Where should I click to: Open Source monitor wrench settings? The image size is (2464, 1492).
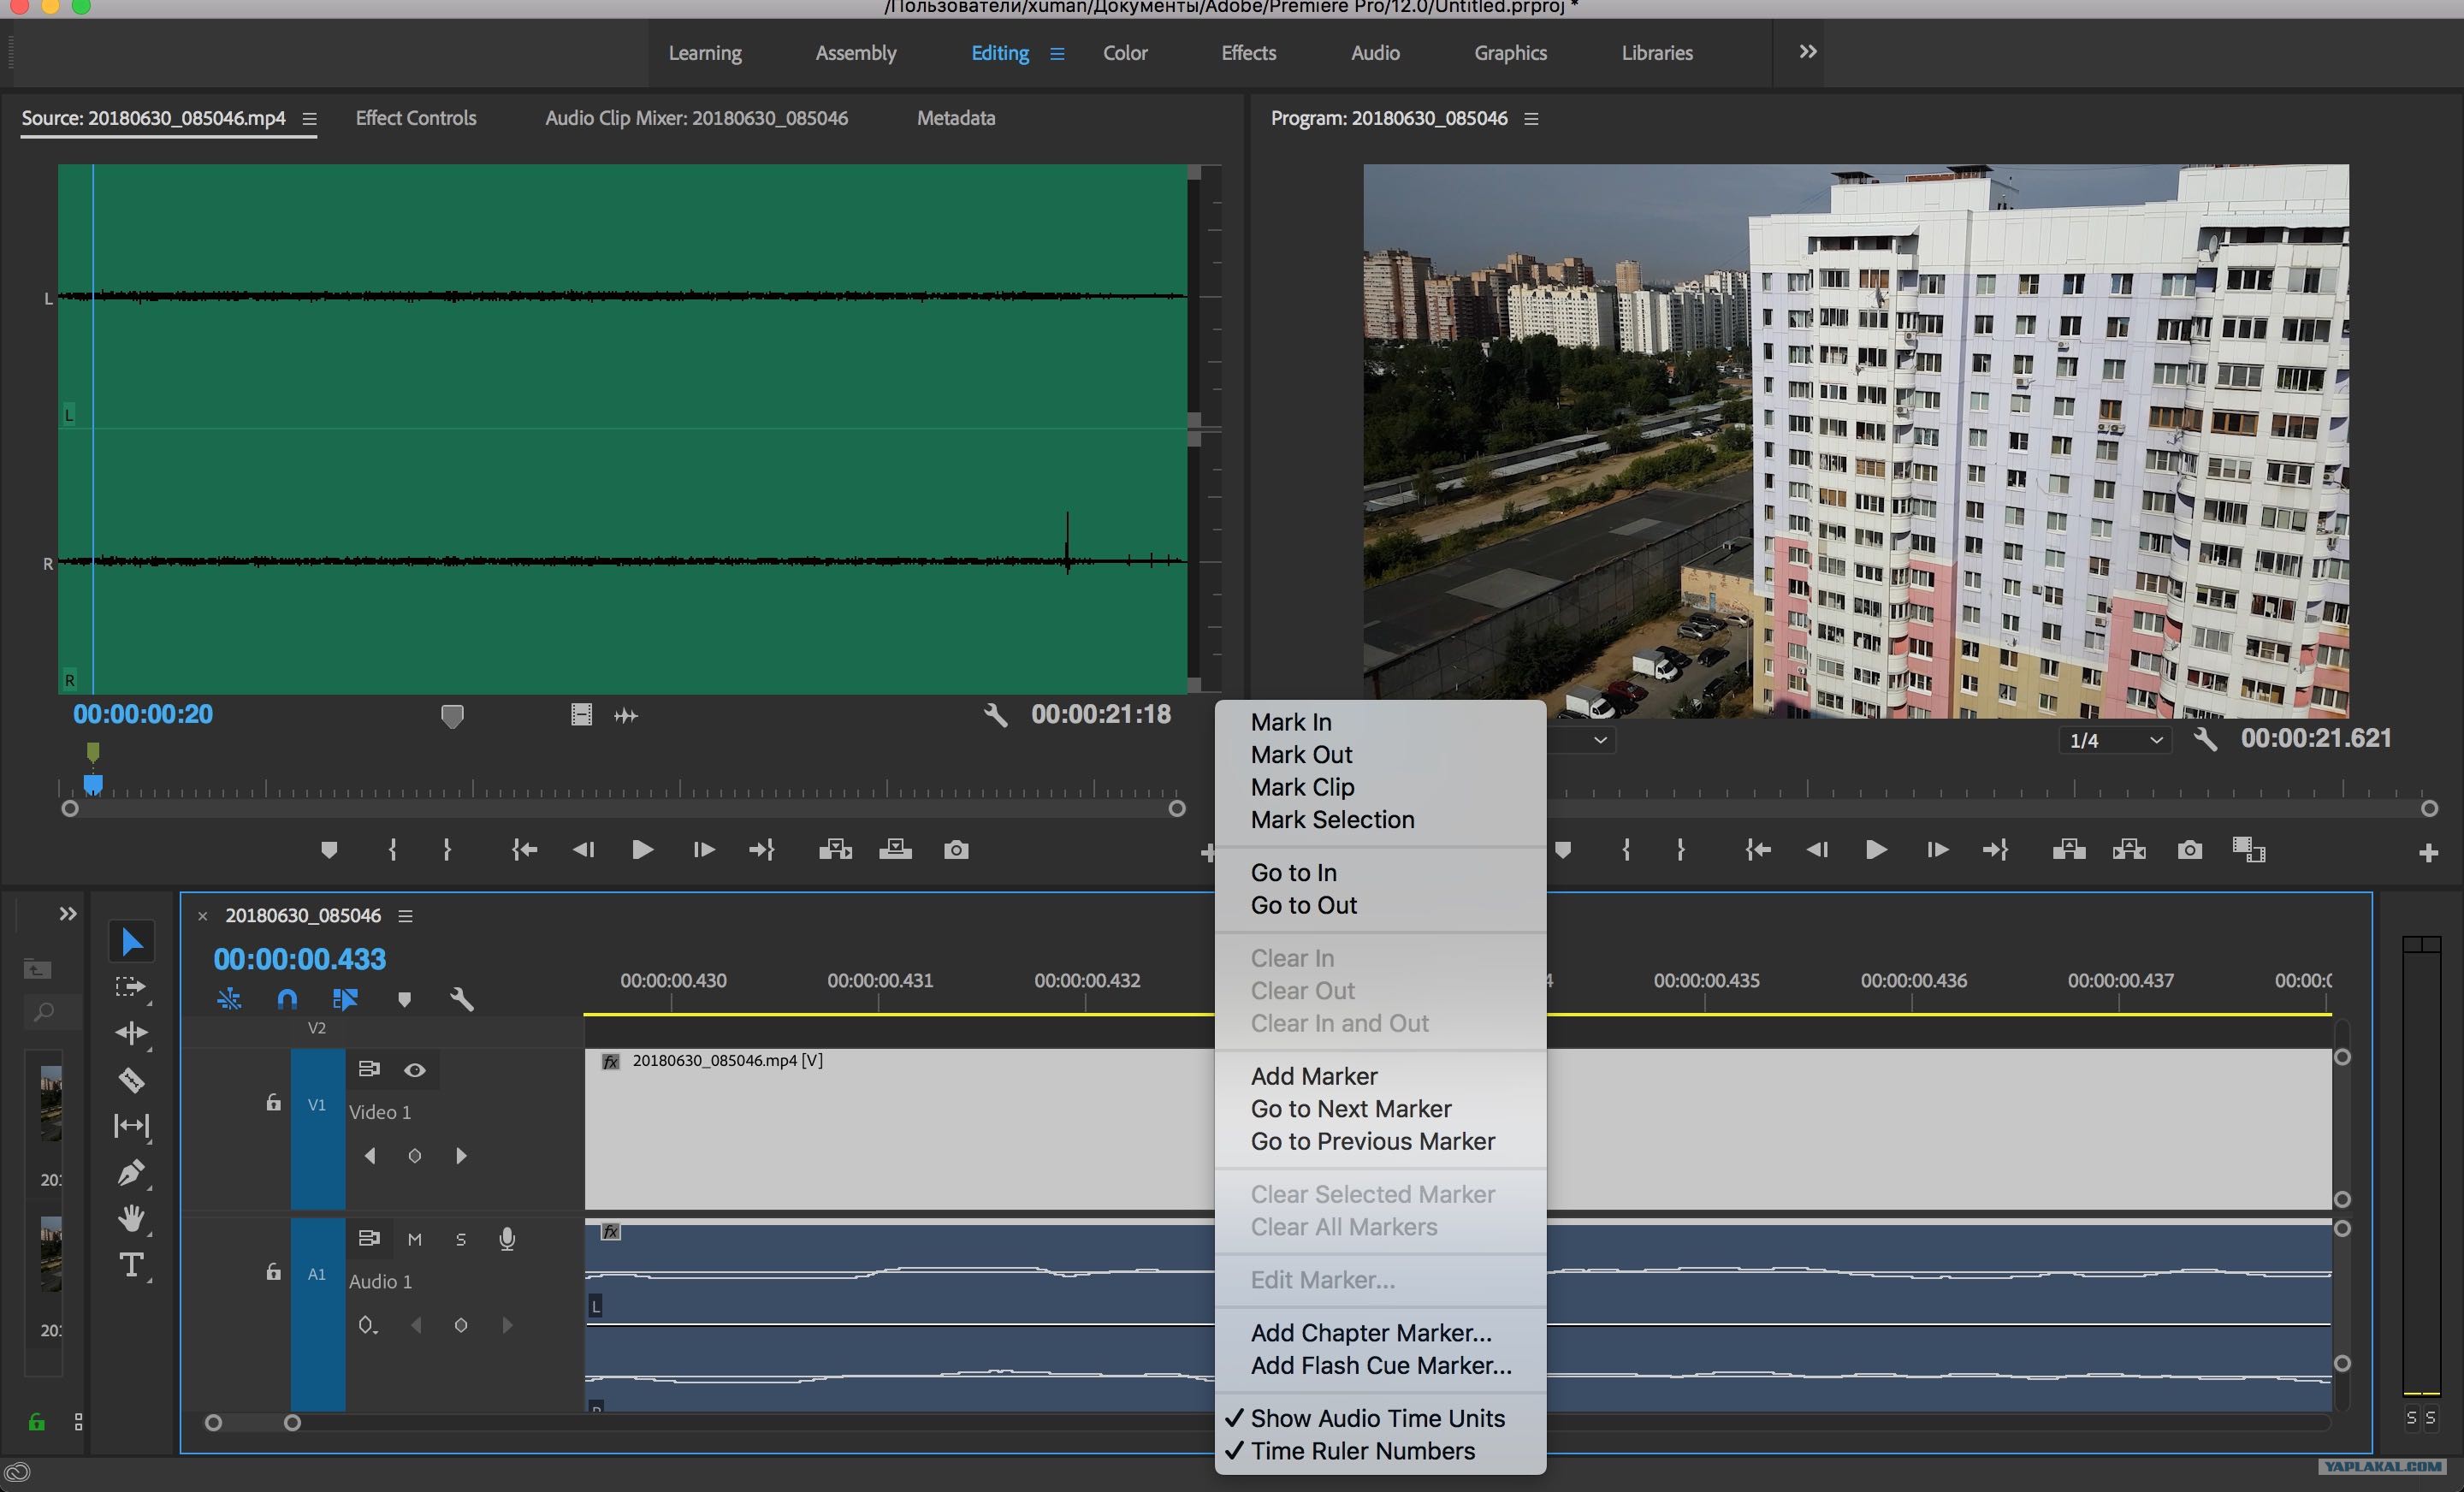(995, 714)
